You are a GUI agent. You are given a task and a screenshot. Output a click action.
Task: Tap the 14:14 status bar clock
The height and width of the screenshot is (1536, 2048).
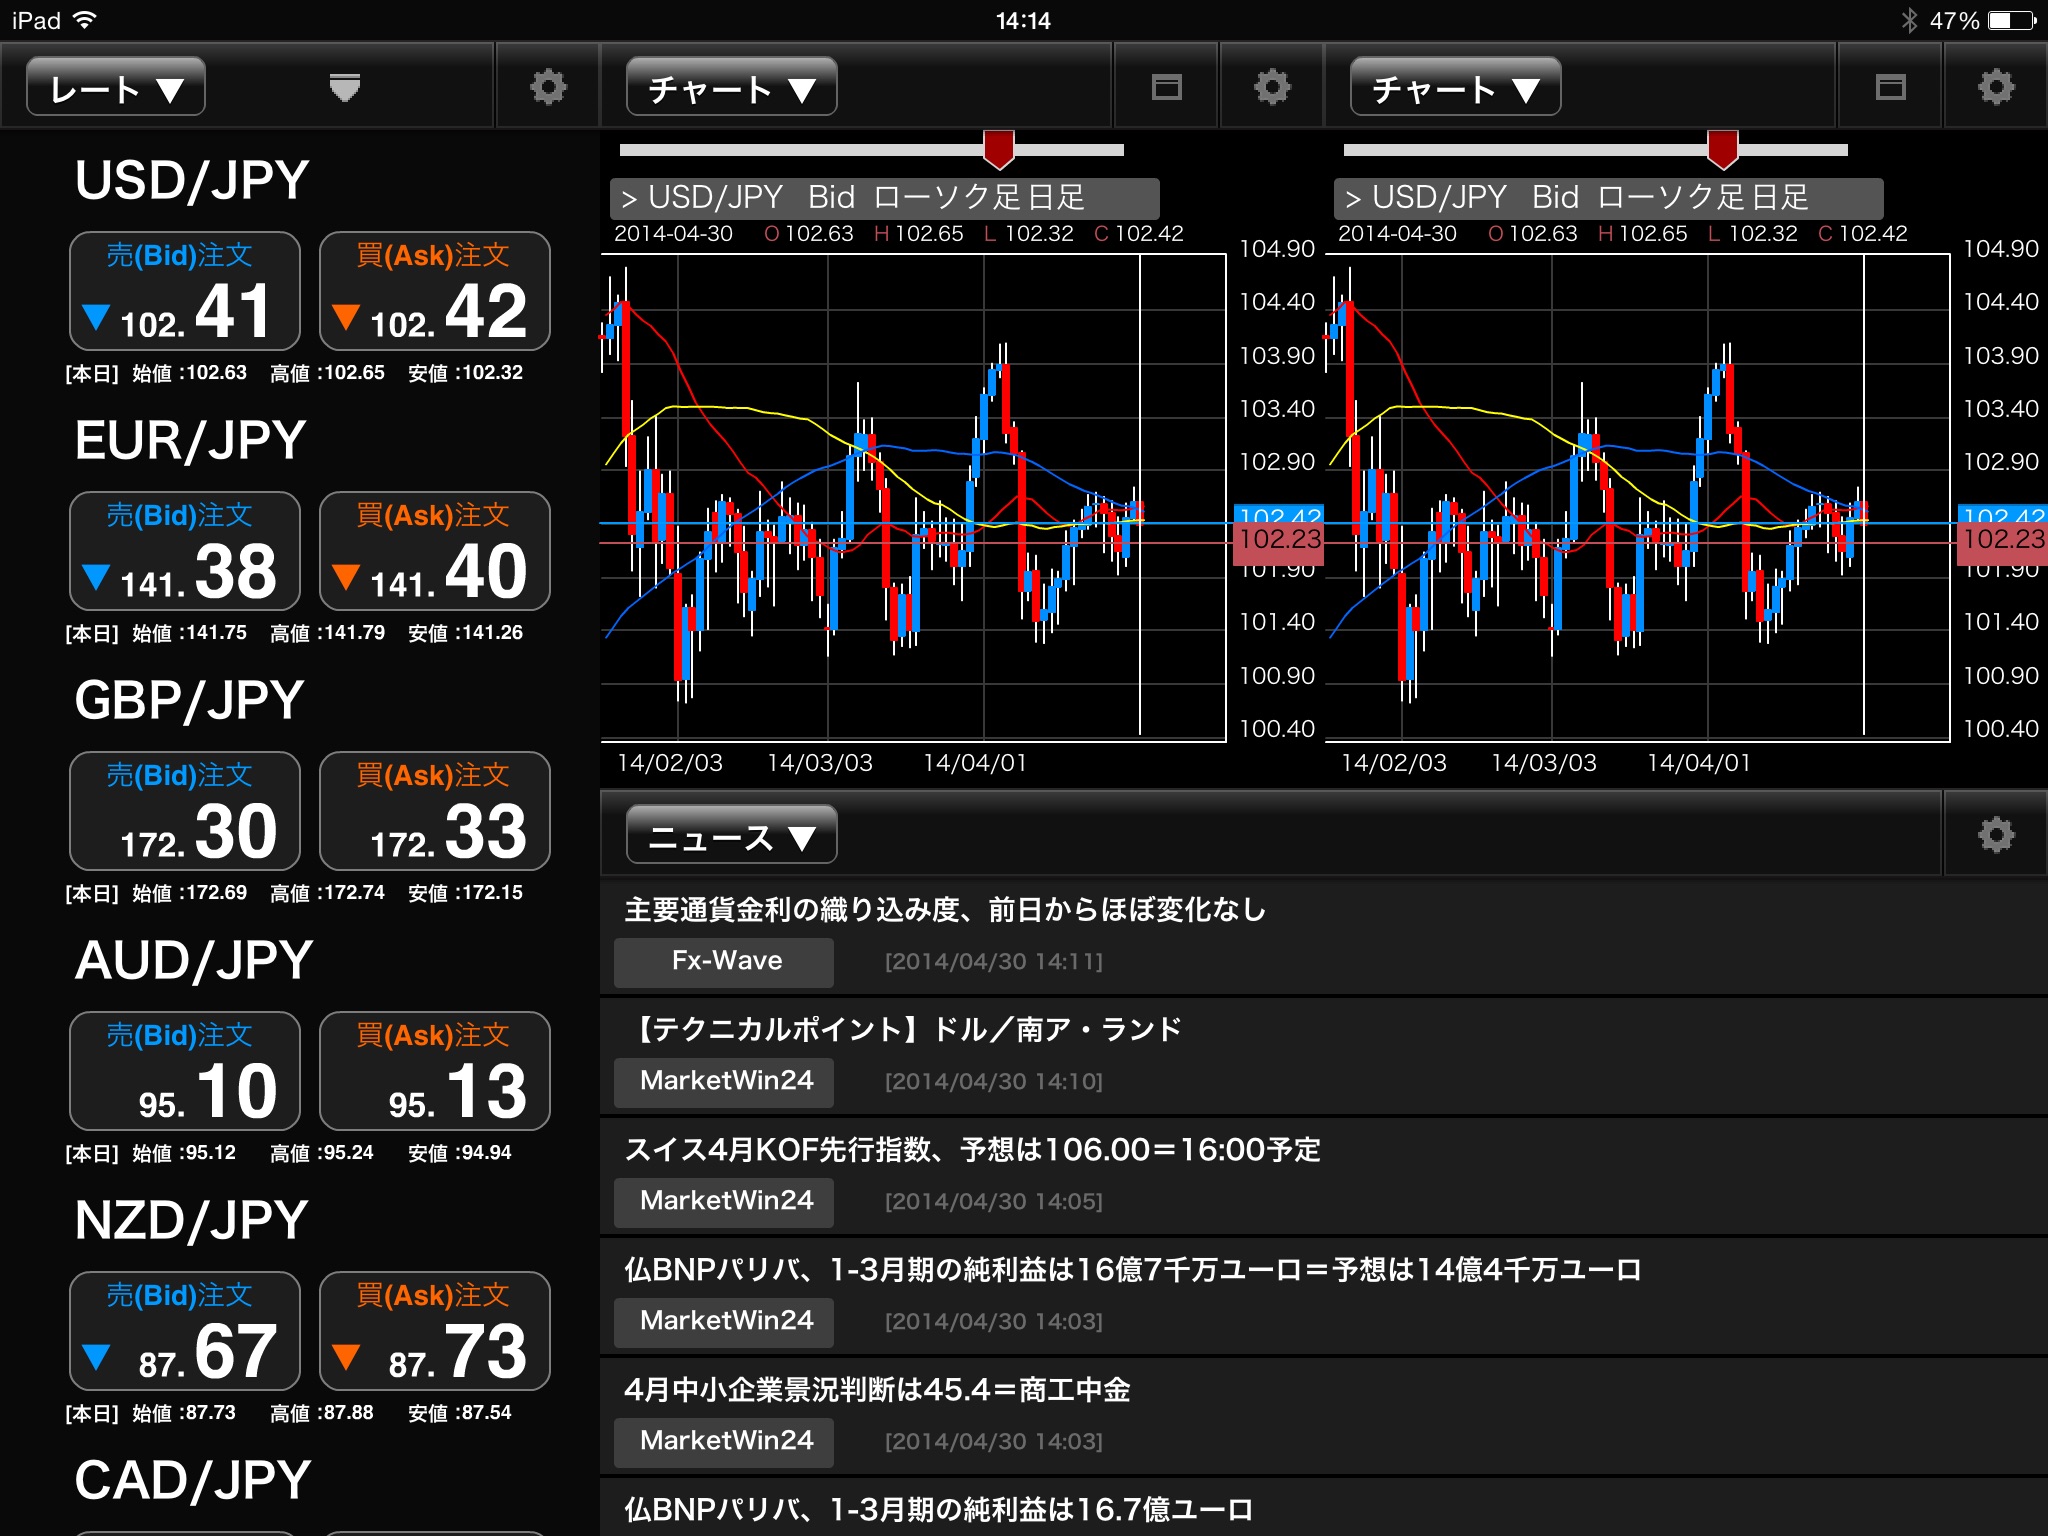[x=1023, y=20]
